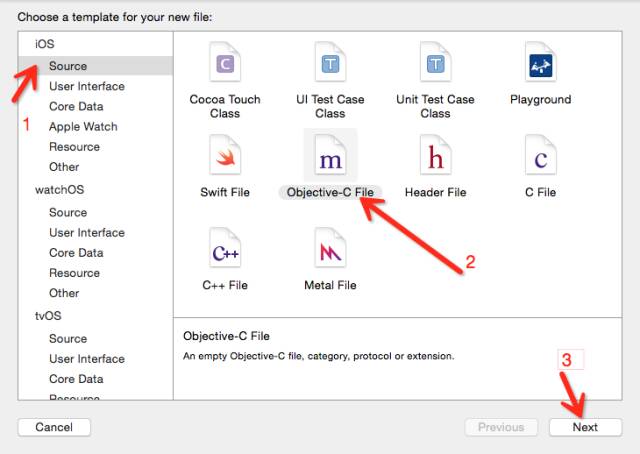Click the tvOS section header
Viewport: 640px width, 454px height.
[48, 316]
